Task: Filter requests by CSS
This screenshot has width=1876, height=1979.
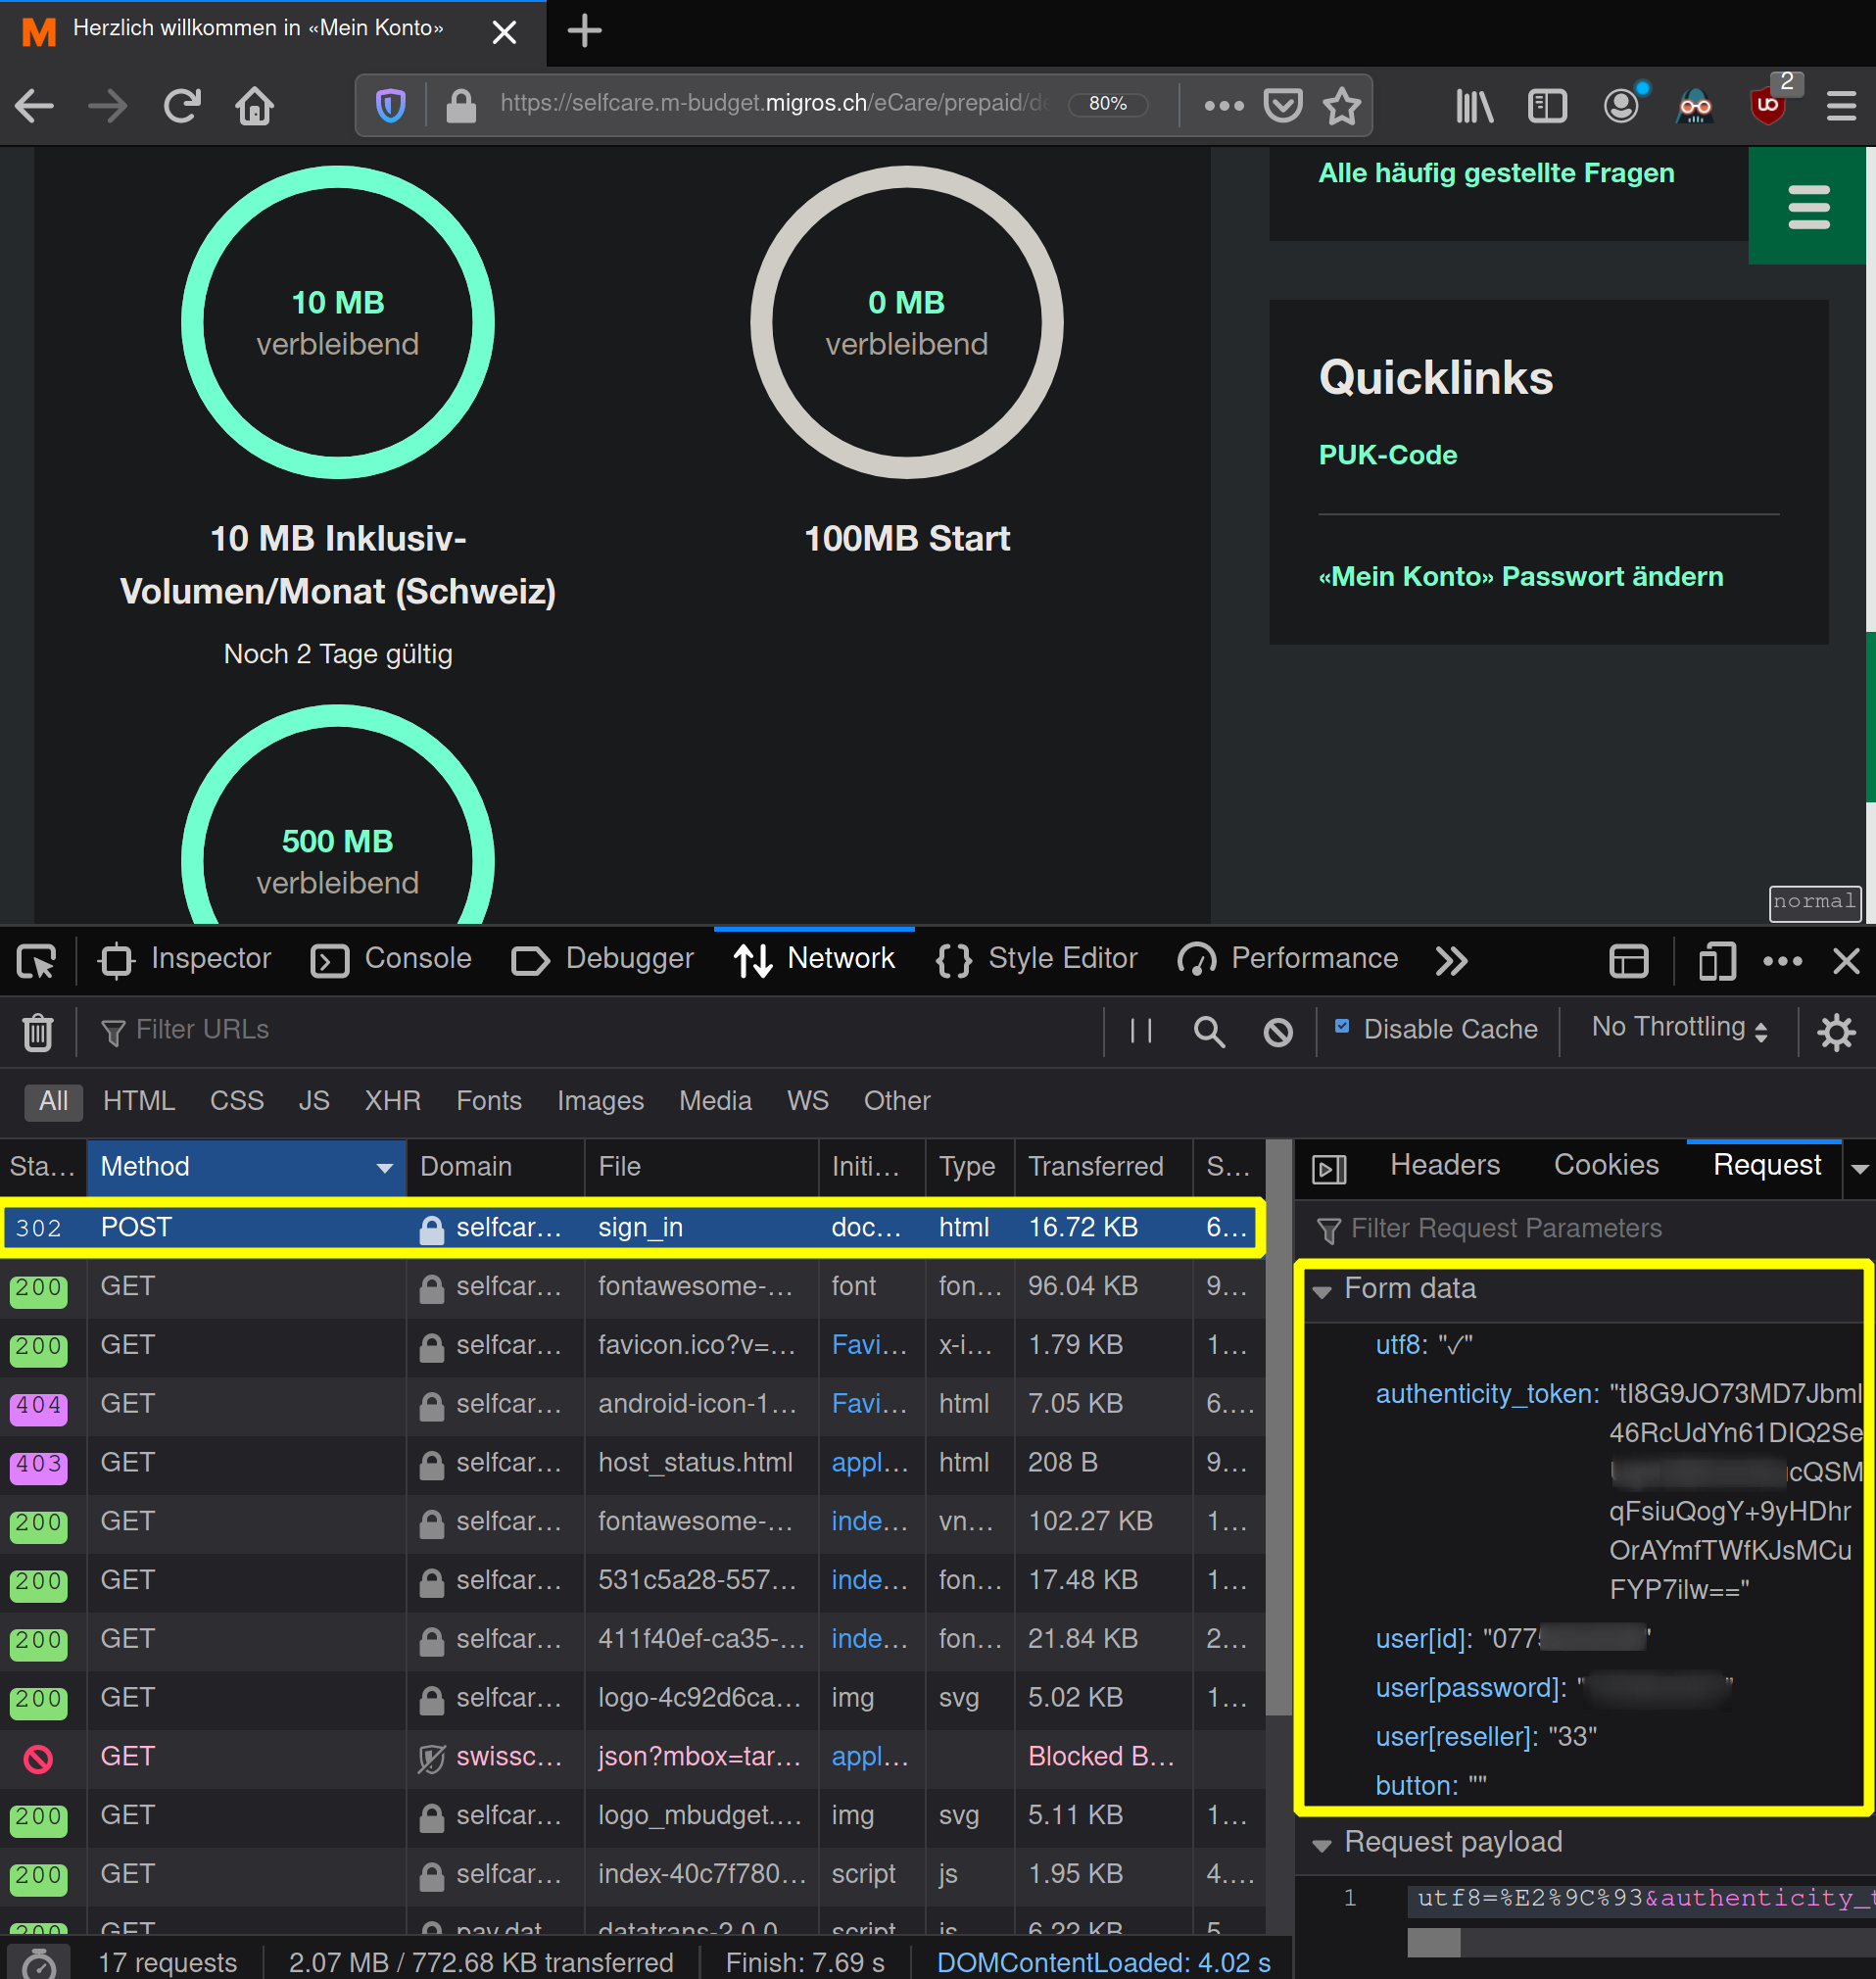Action: point(237,1102)
